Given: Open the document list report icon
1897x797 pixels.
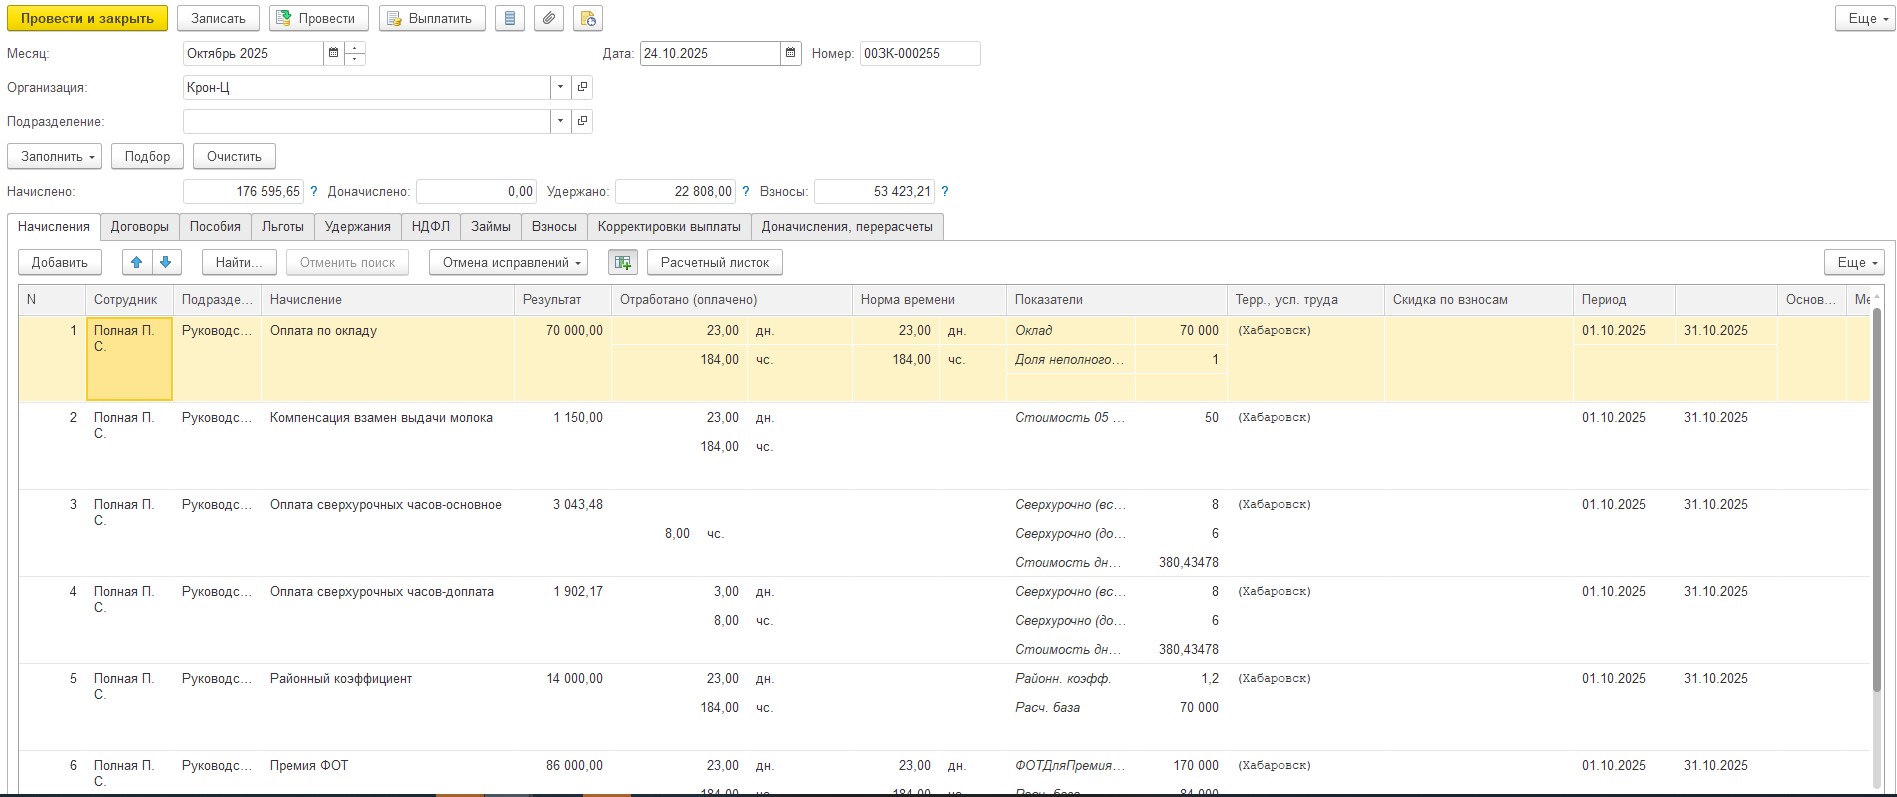Looking at the screenshot, I should tap(510, 19).
